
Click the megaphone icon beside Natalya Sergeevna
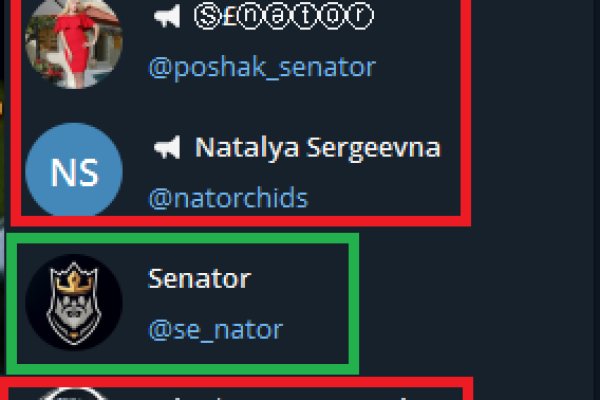[166, 148]
